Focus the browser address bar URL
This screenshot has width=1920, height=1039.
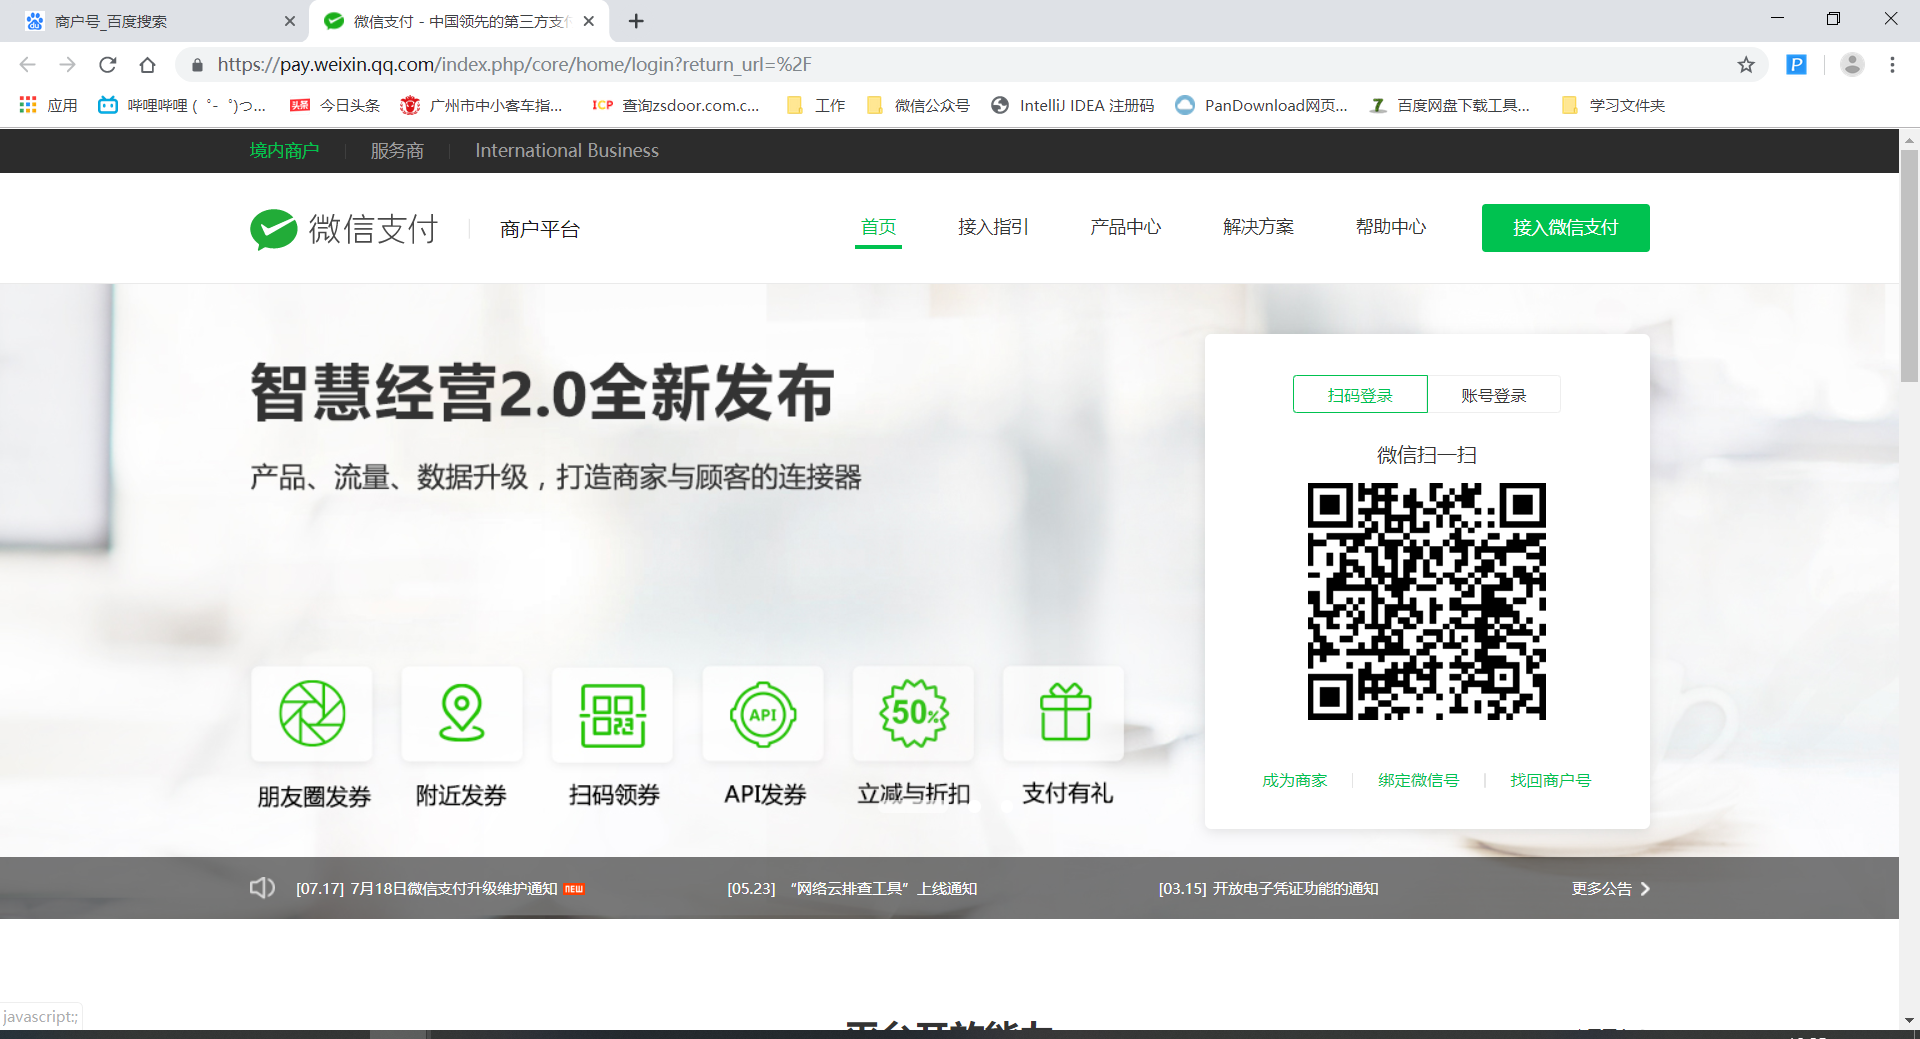click(x=514, y=65)
